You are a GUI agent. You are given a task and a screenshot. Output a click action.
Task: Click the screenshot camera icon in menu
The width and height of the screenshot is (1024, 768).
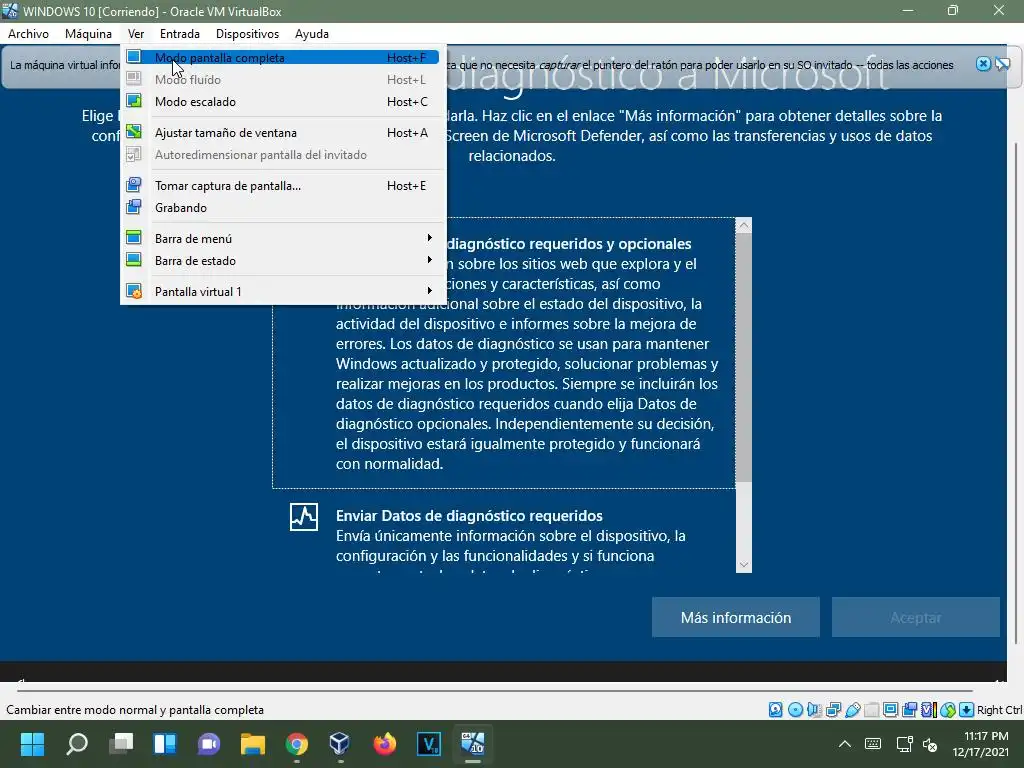134,185
